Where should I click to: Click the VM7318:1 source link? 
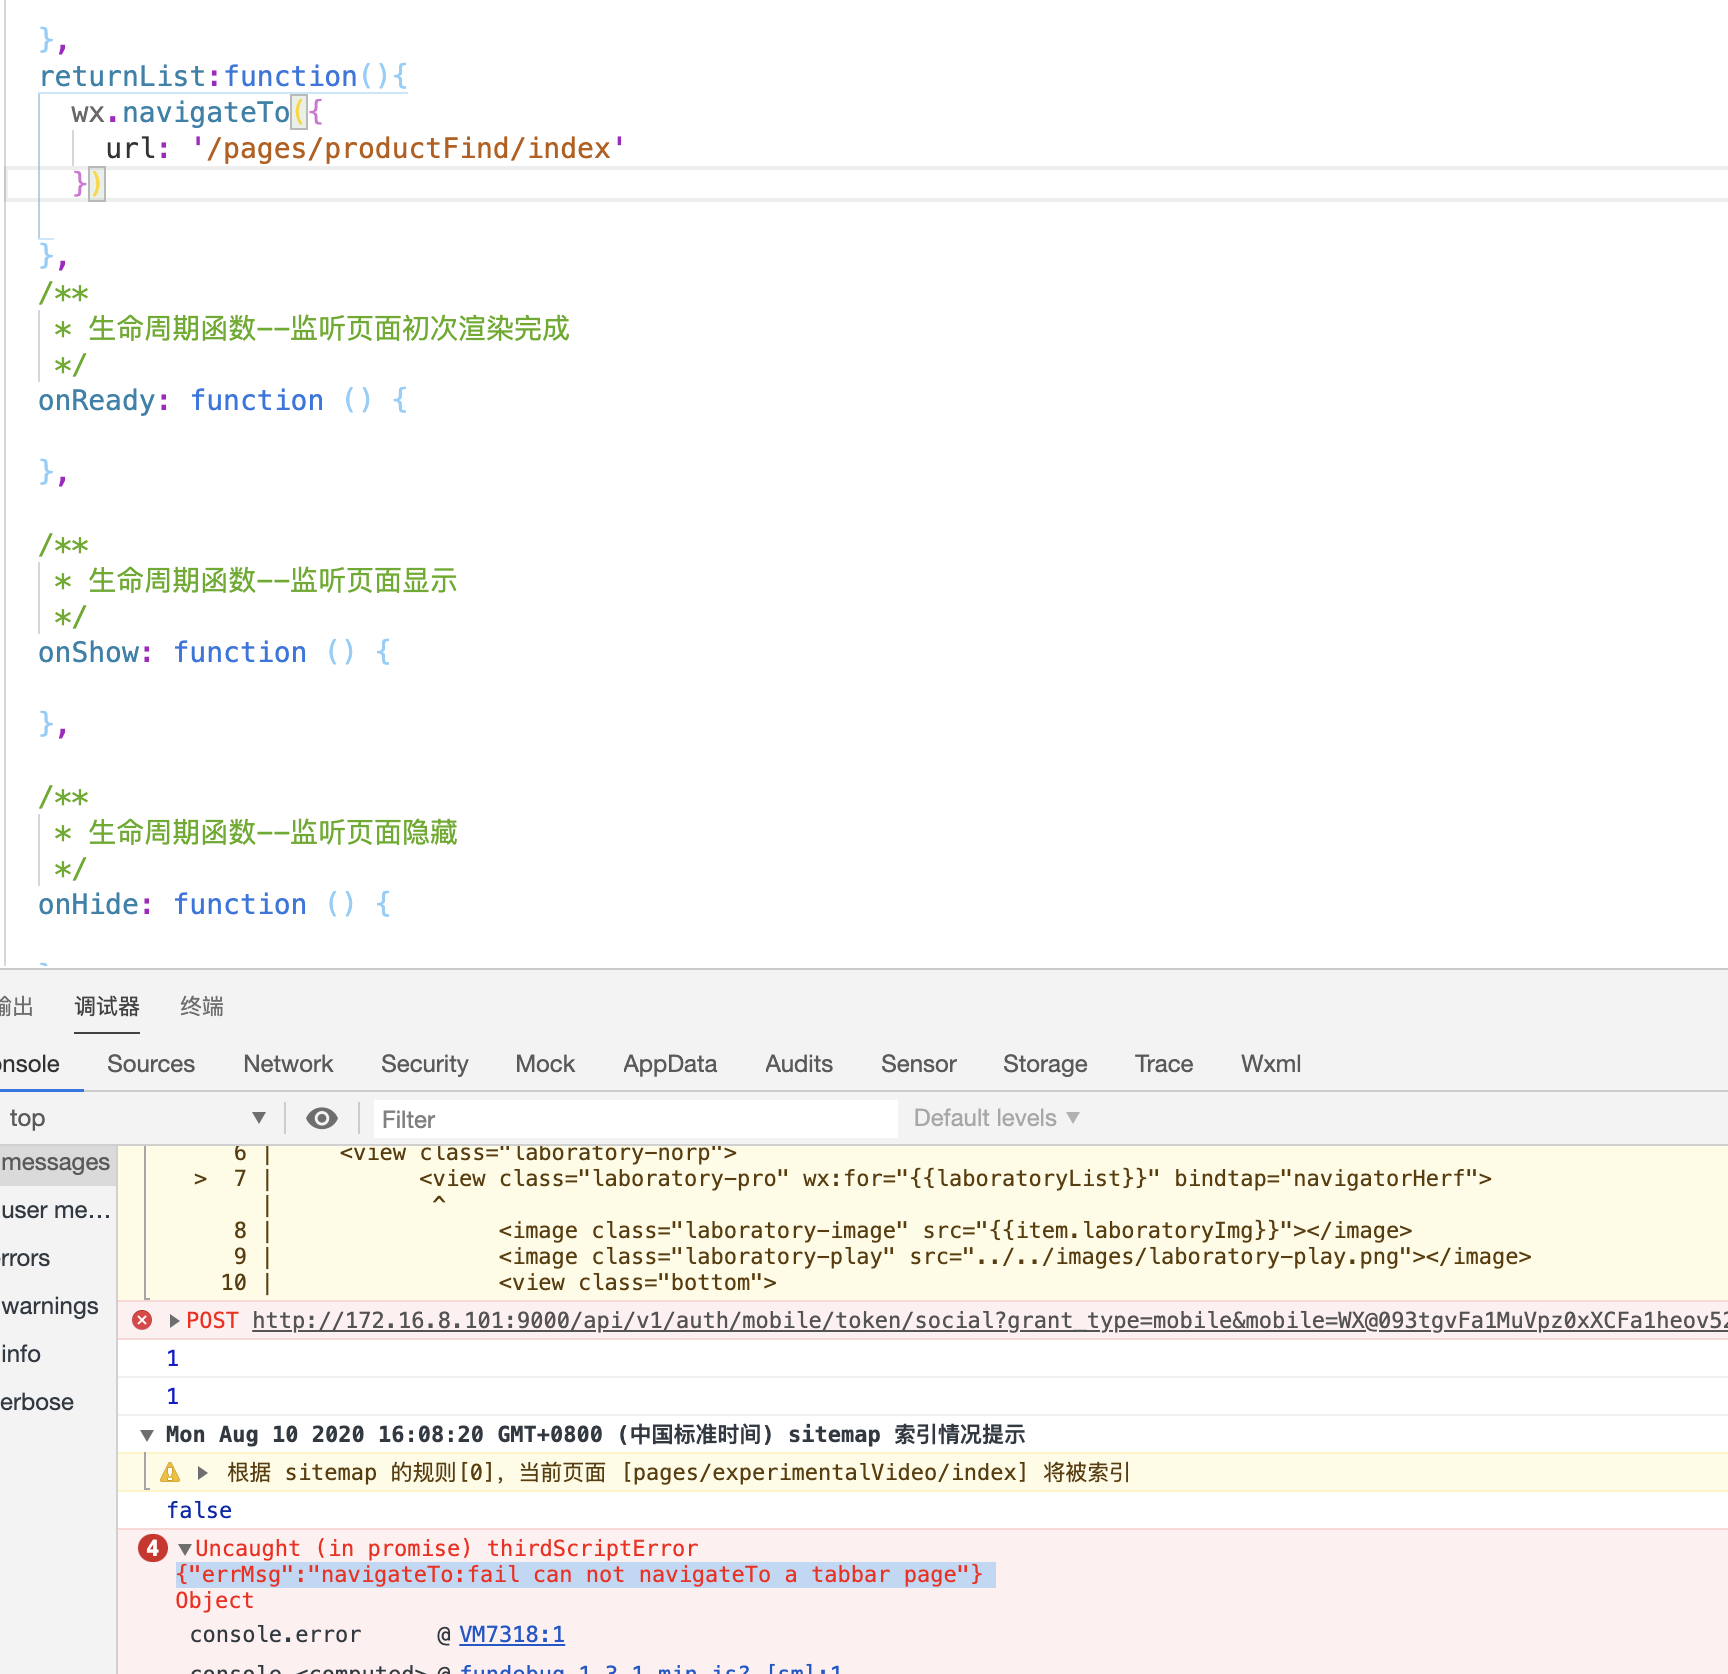click(512, 1633)
